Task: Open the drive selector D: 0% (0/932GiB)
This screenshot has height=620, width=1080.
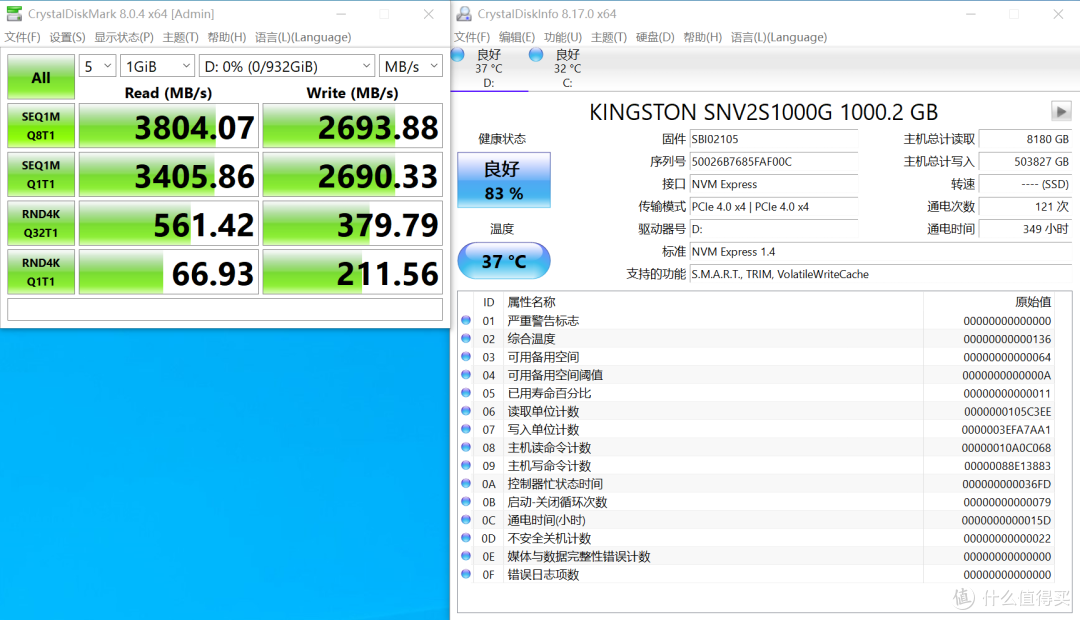Action: coord(287,66)
